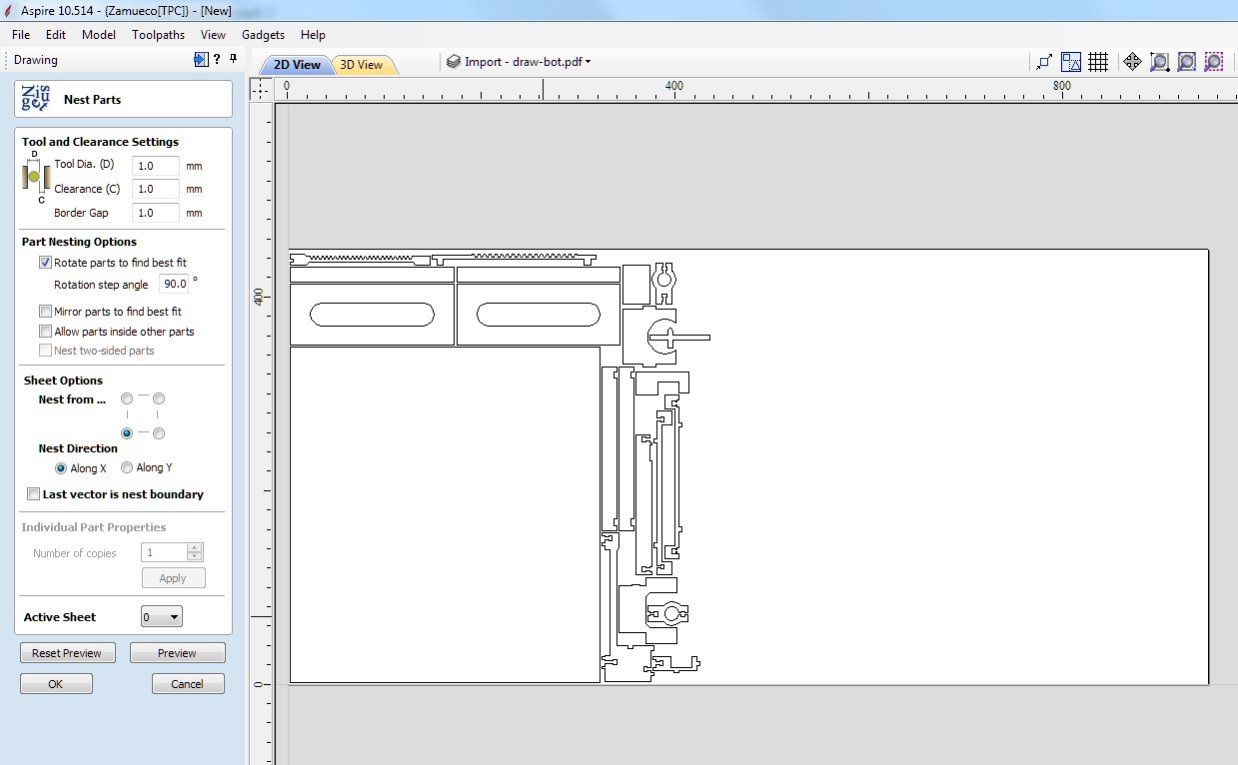
Task: Open help for the Drawing panel
Action: tap(217, 60)
